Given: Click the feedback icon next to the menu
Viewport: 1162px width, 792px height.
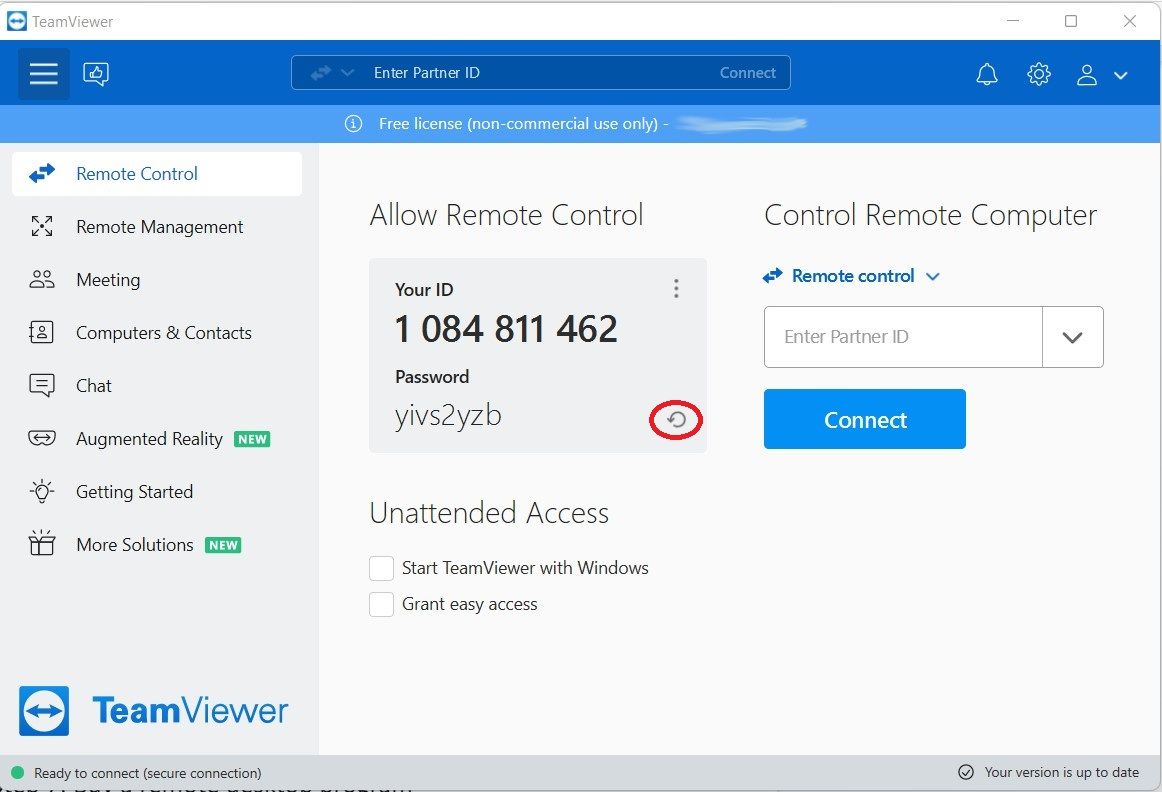Looking at the screenshot, I should click(96, 73).
